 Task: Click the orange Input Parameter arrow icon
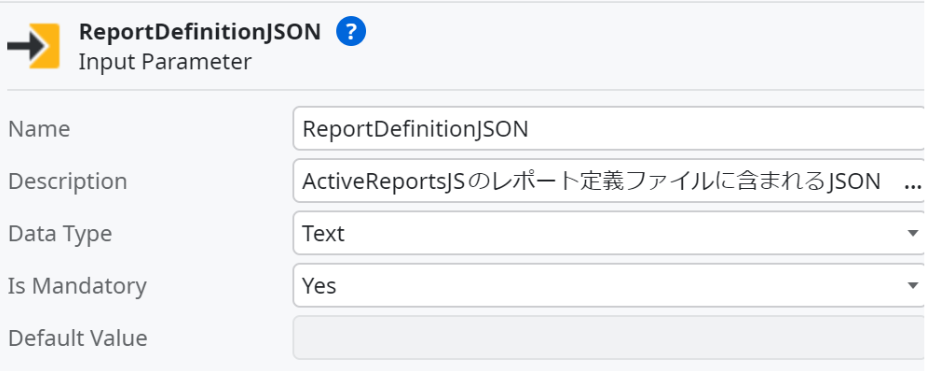pyautogui.click(x=34, y=46)
